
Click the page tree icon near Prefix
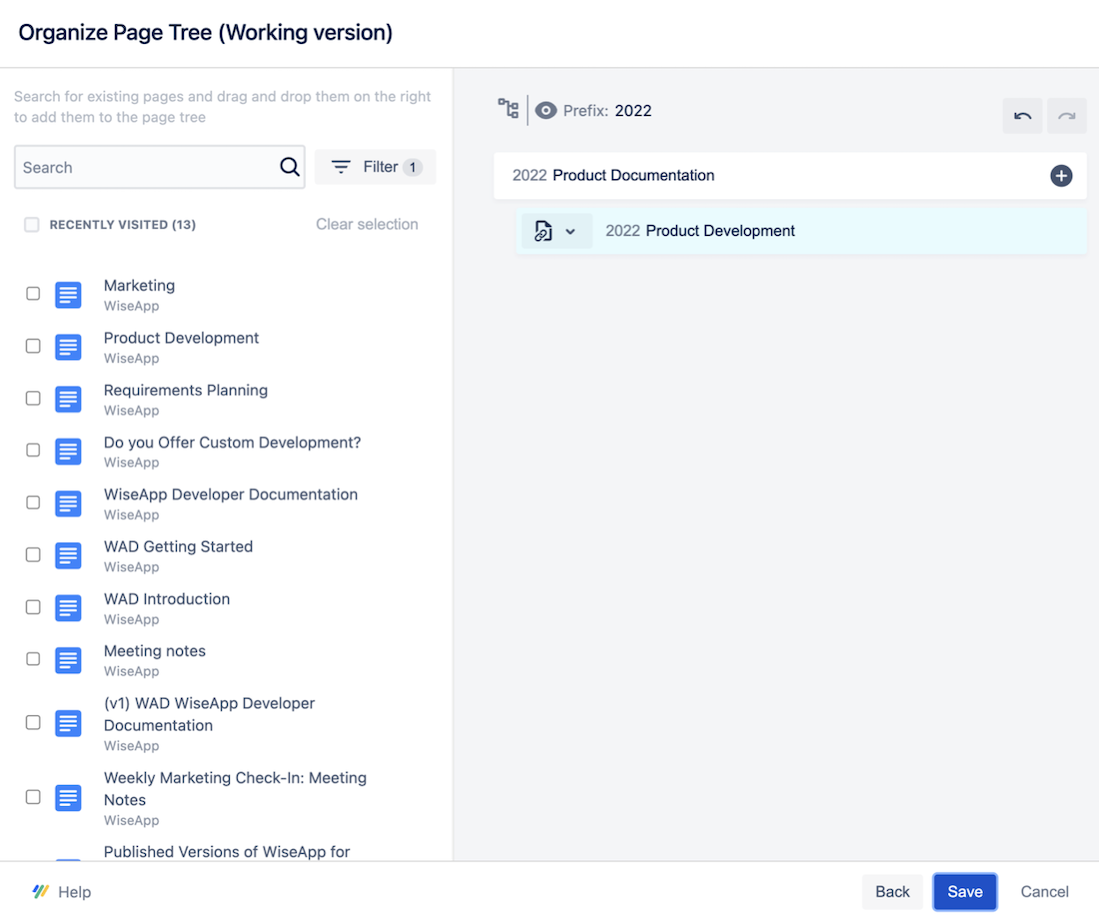[x=508, y=110]
